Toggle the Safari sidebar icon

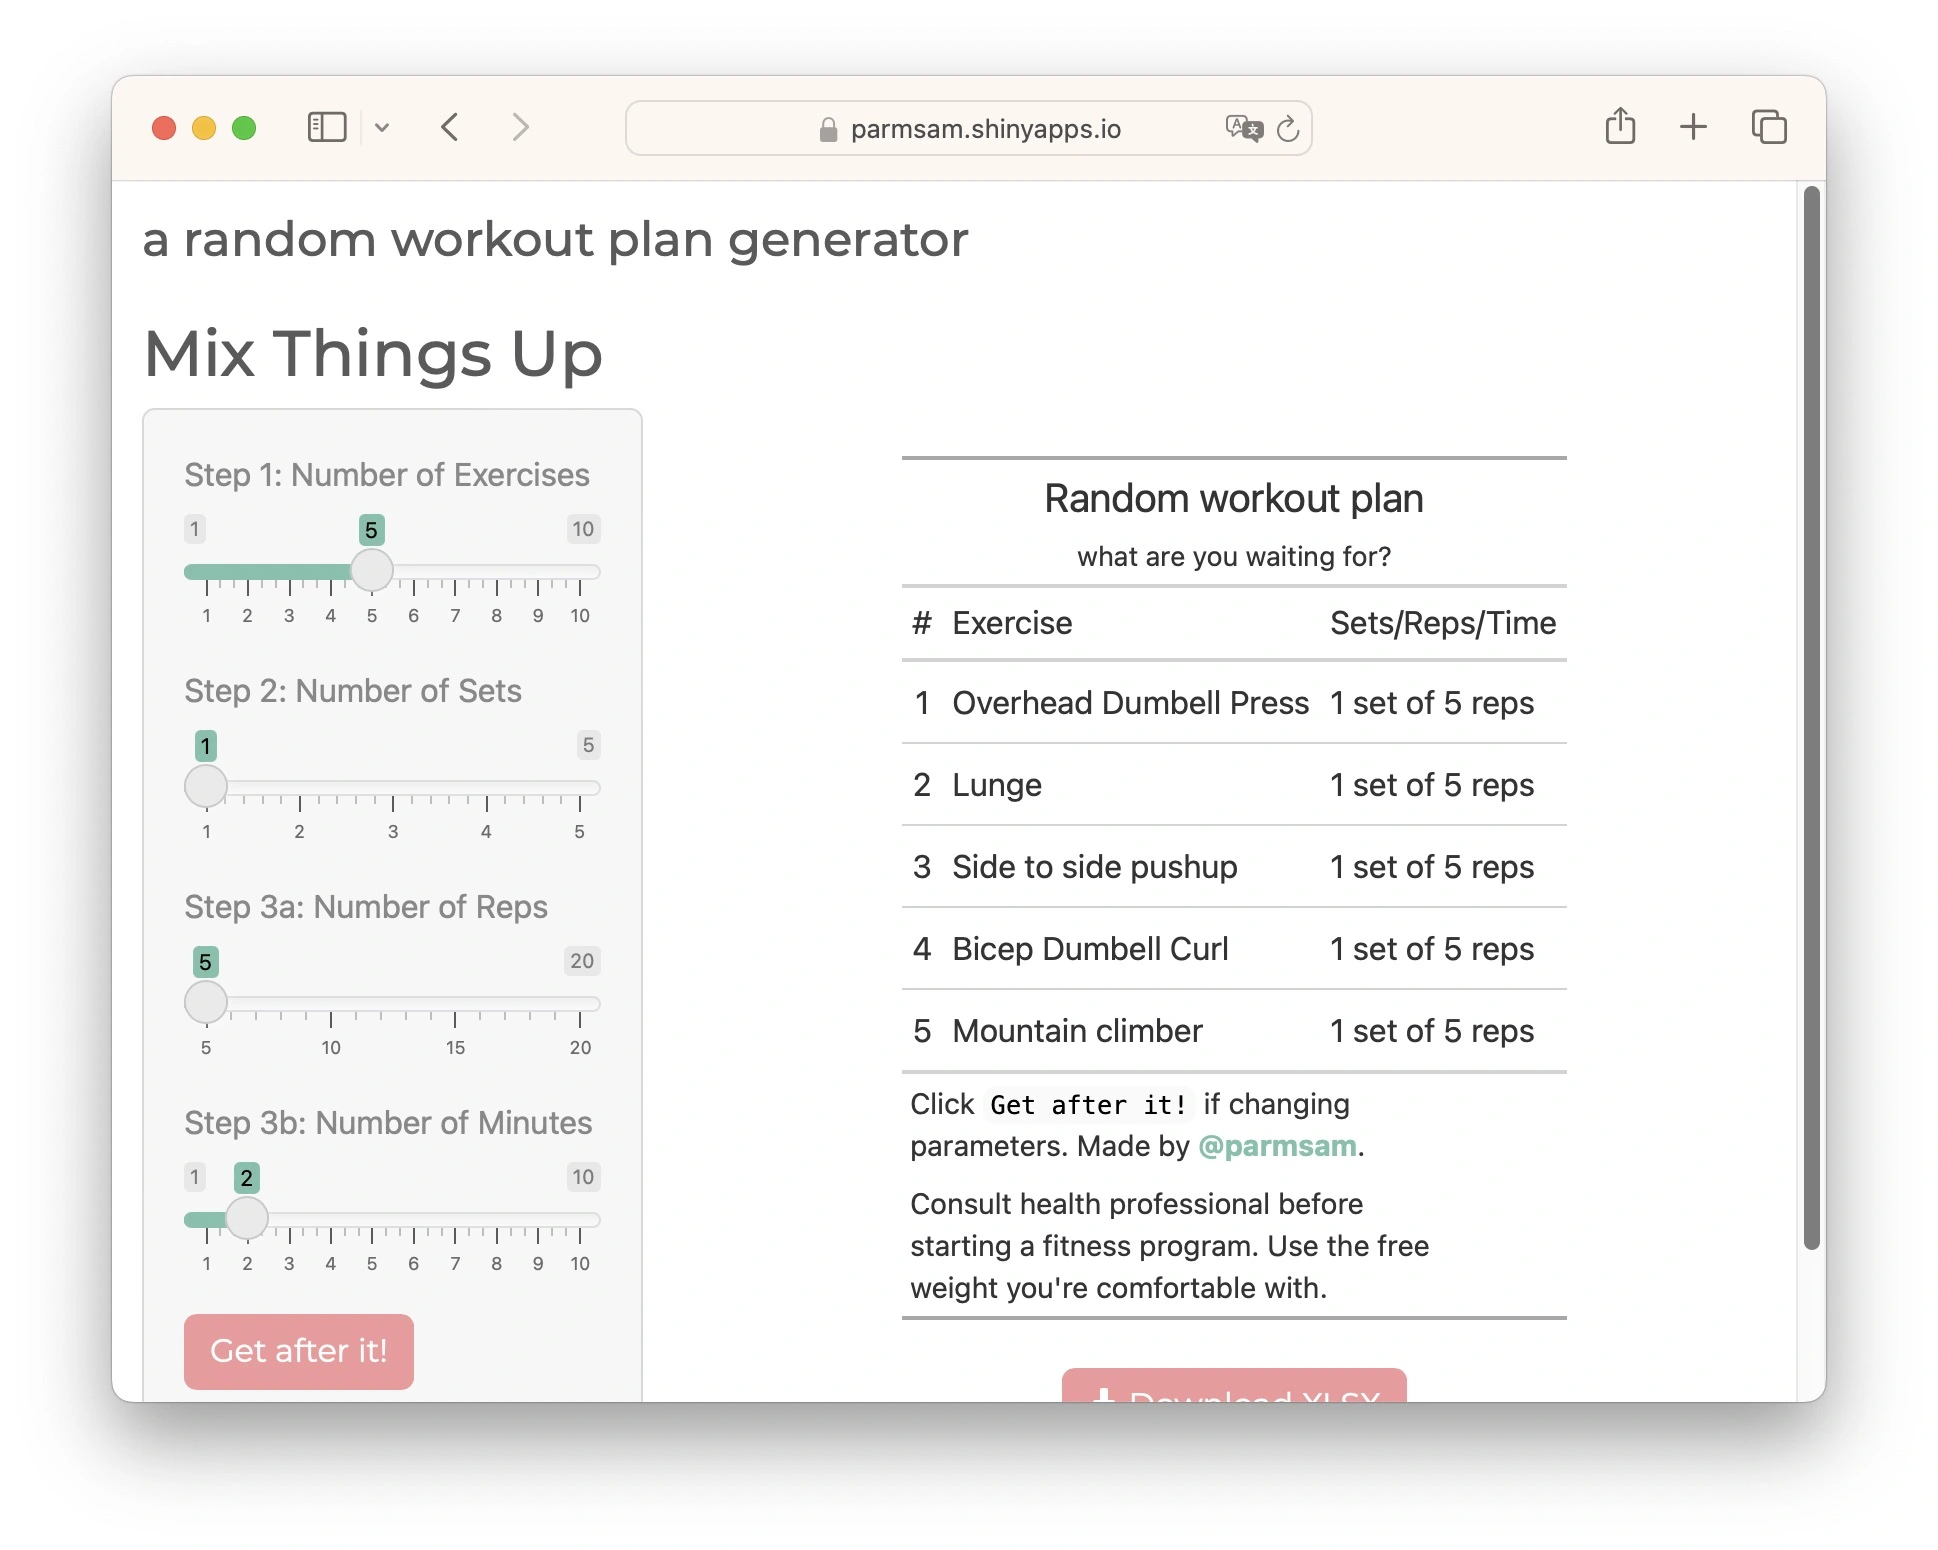tap(326, 127)
